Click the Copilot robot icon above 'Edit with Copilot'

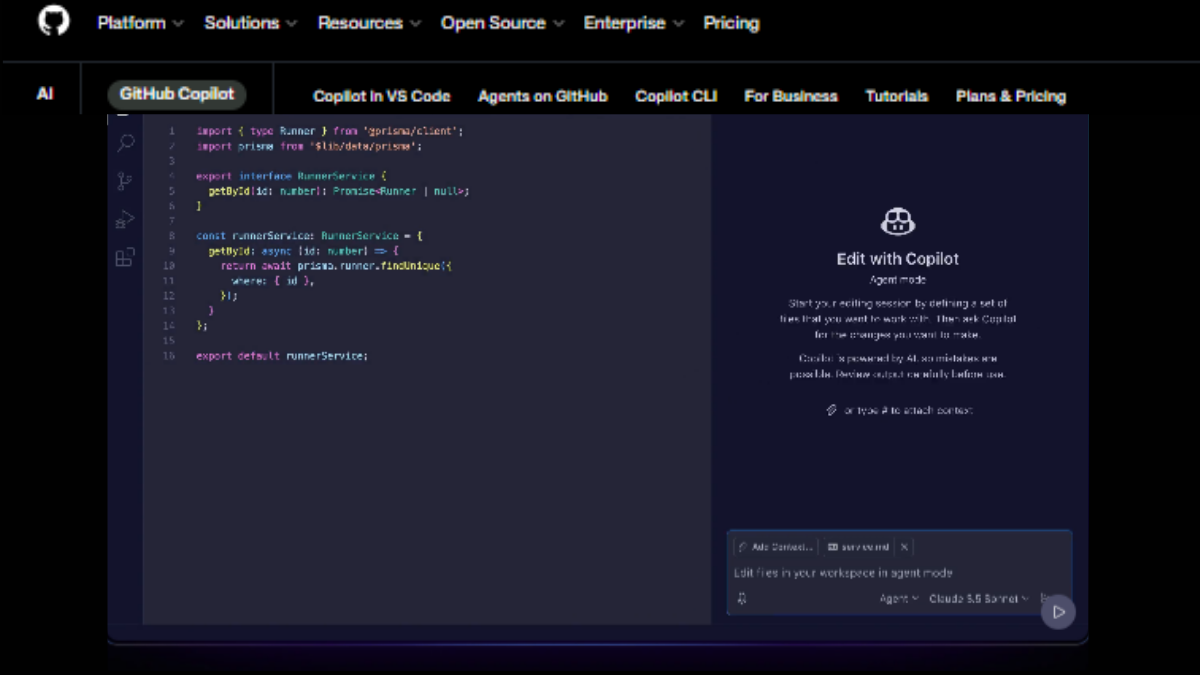pyautogui.click(x=898, y=219)
